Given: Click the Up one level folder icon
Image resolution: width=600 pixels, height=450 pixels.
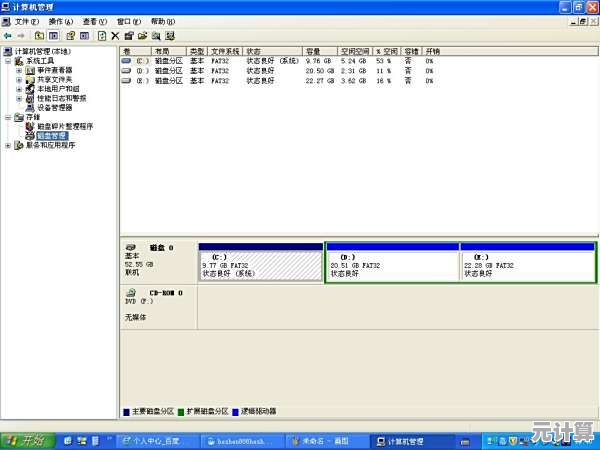Looking at the screenshot, I should point(38,35).
